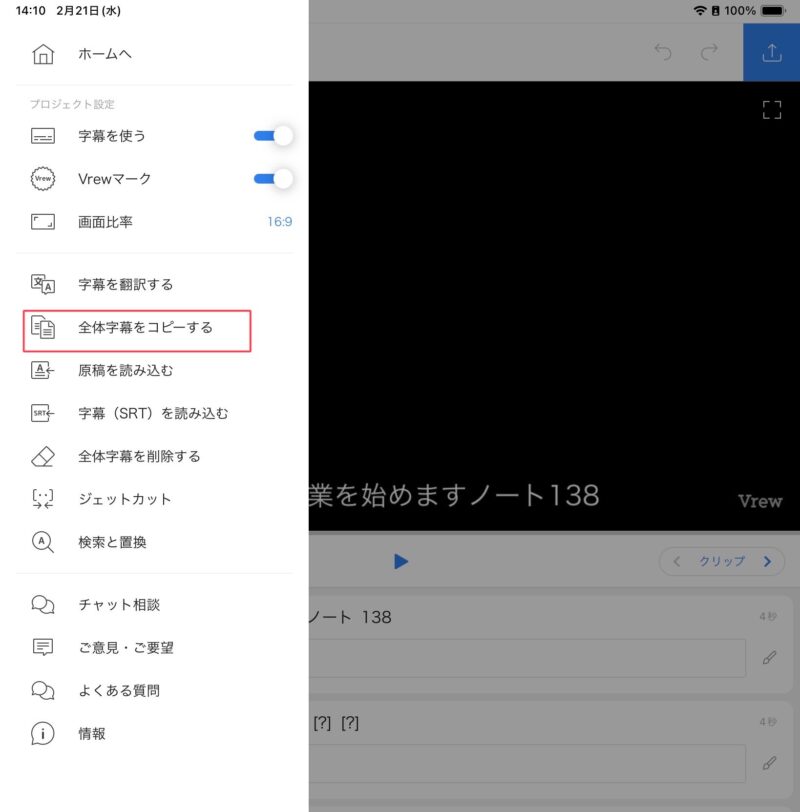Click the aspect ratio frame icon
Screen dimensions: 800x812
click(43, 222)
